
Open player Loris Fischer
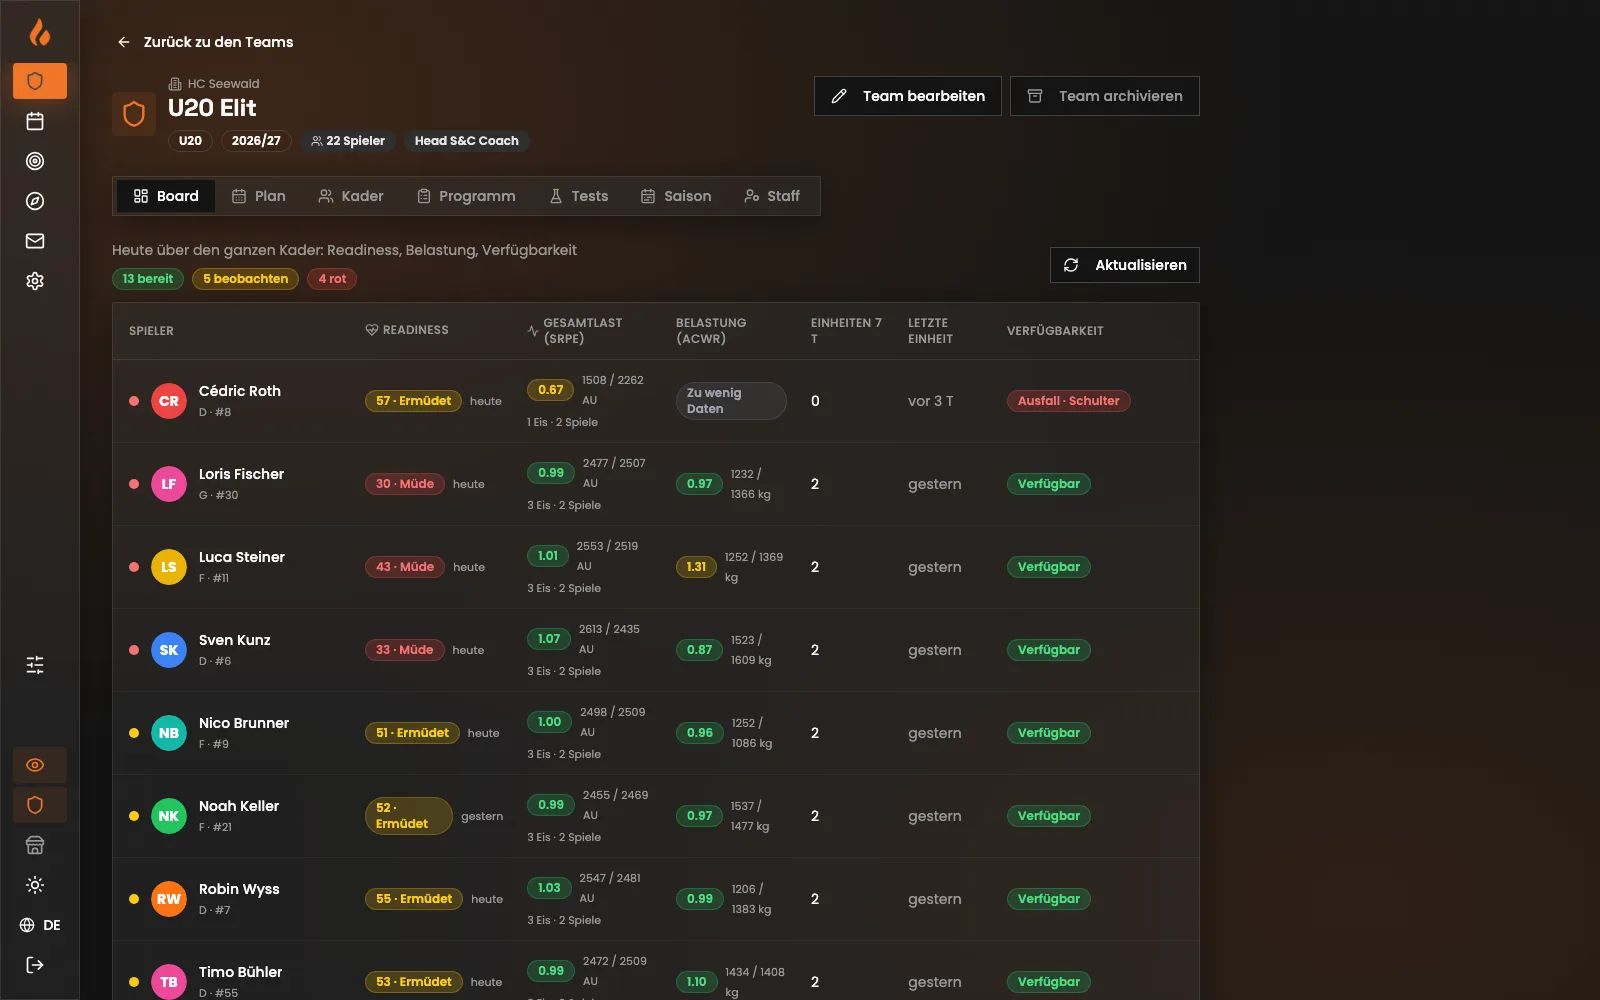point(241,474)
